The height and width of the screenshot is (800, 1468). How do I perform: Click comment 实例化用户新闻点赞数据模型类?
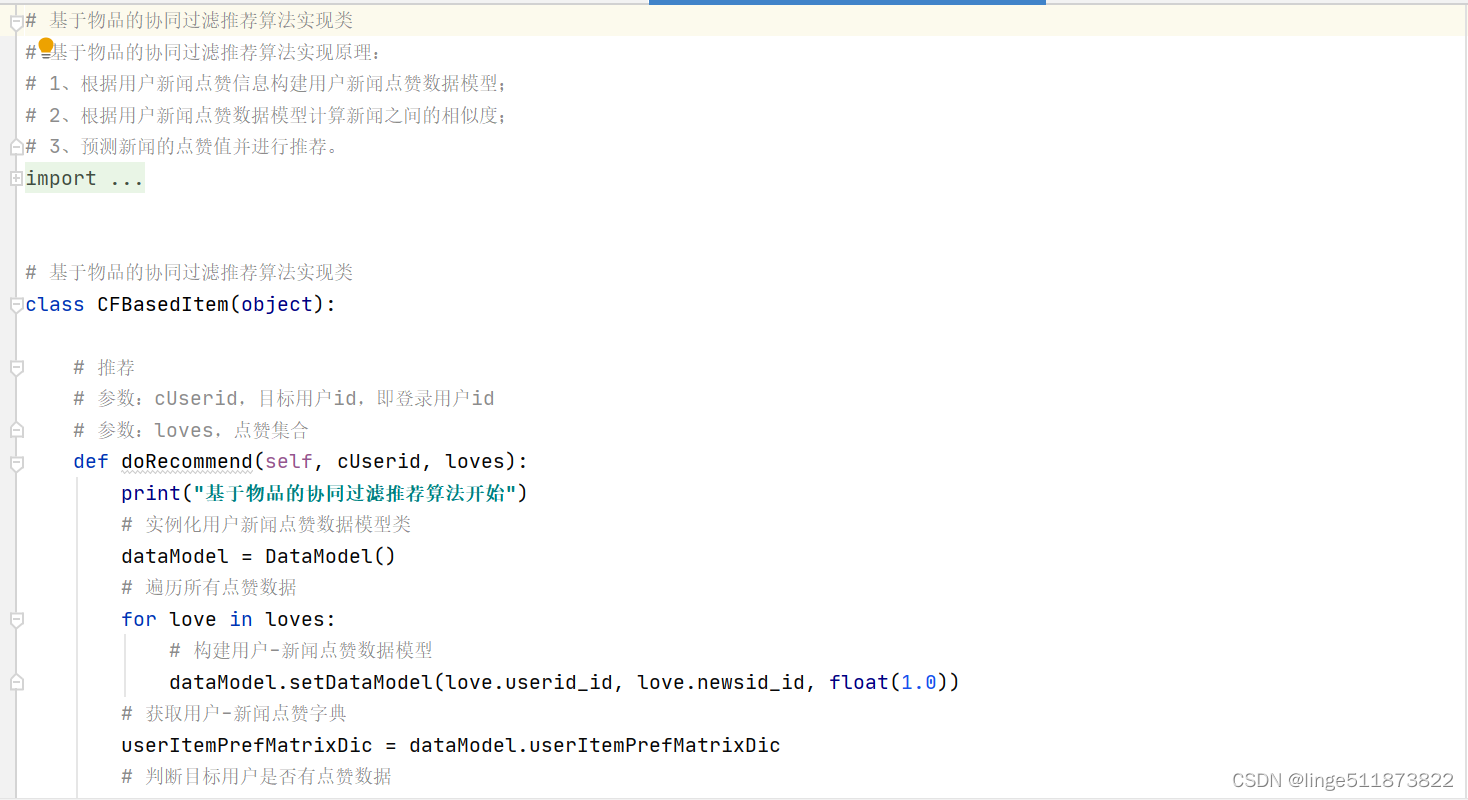click(266, 524)
